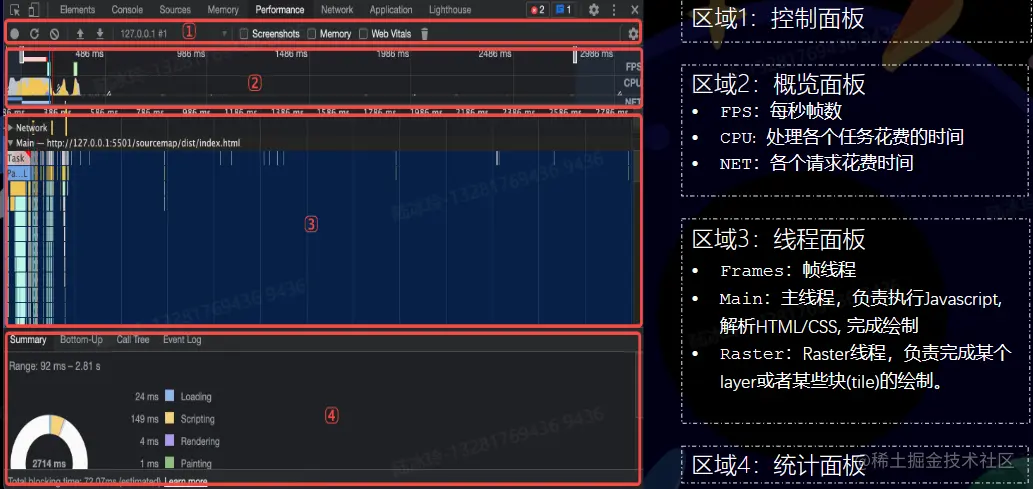Click the 4 ms Rendering value

coord(150,441)
